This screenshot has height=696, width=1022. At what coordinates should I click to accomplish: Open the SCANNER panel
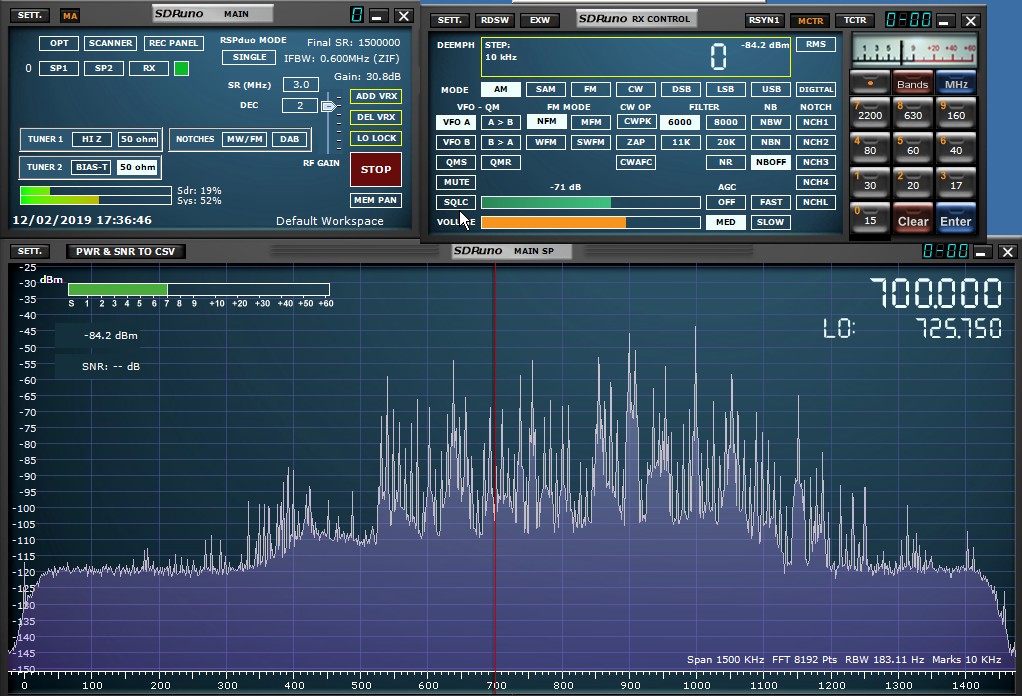tap(110, 43)
